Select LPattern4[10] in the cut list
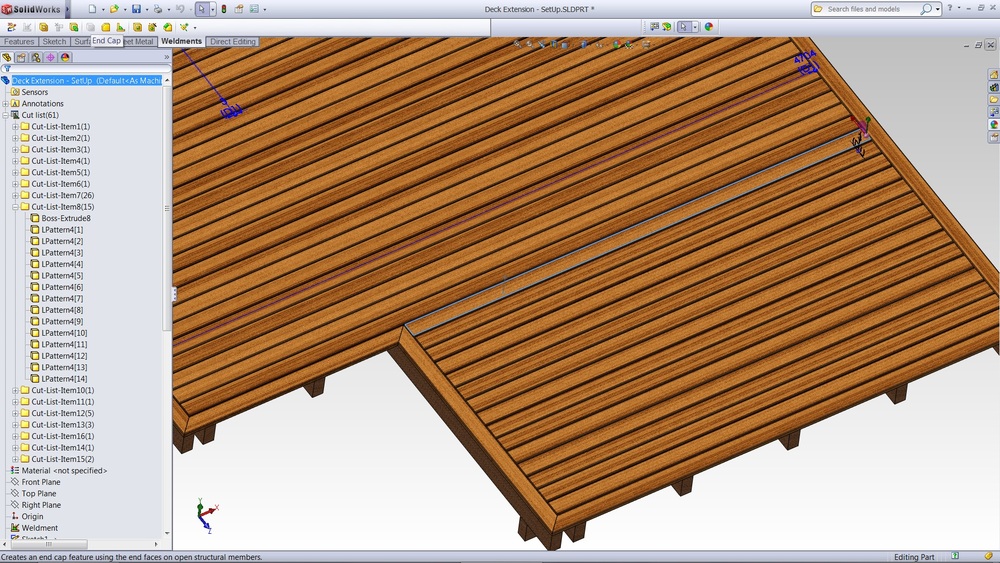The width and height of the screenshot is (1000, 563). [x=64, y=333]
